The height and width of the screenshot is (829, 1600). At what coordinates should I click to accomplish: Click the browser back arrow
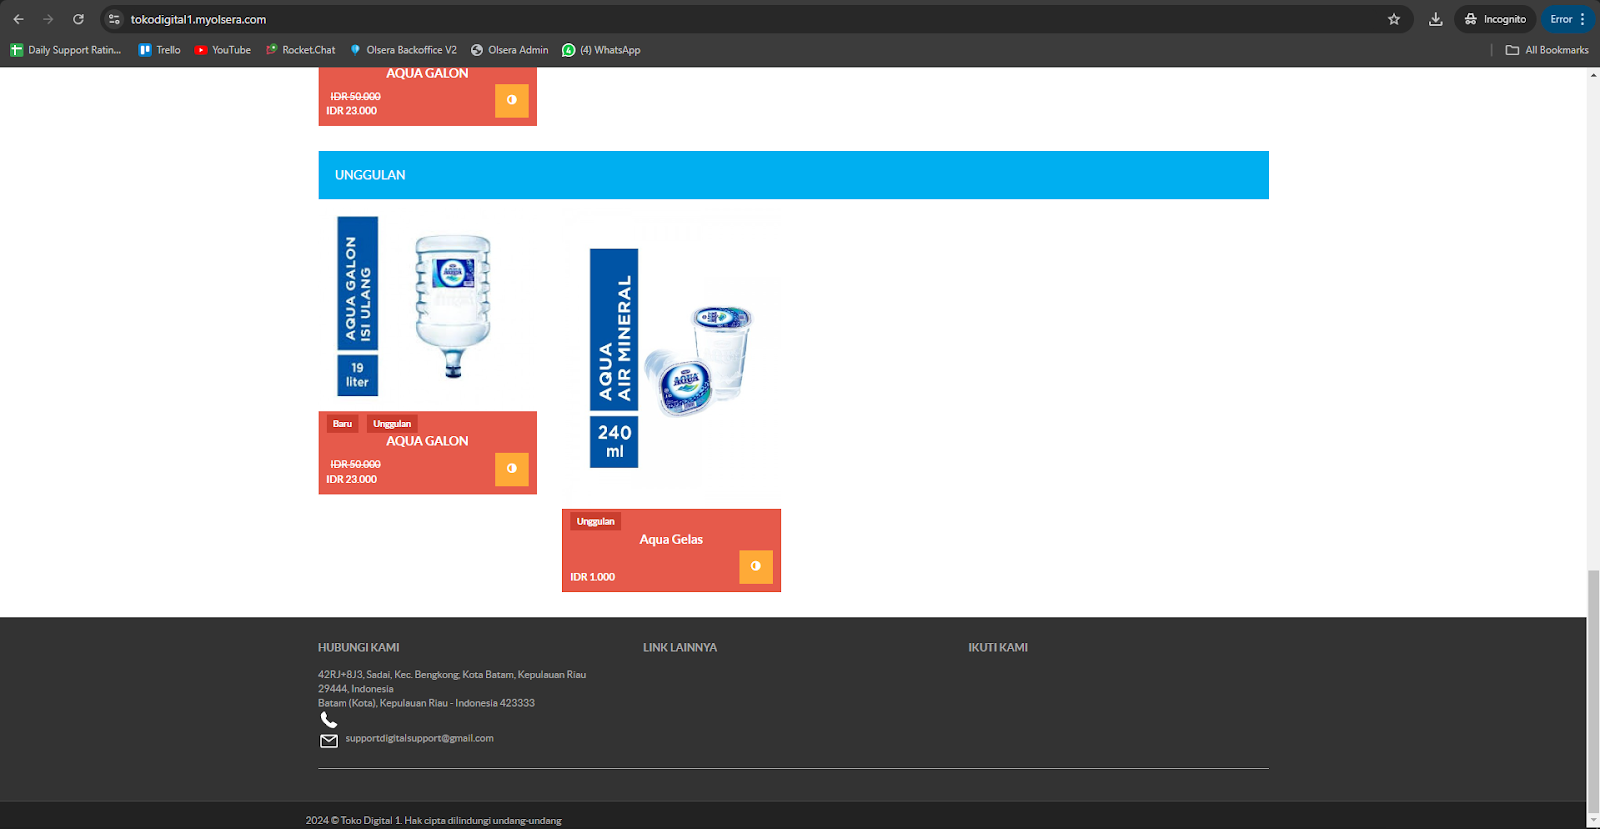18,19
